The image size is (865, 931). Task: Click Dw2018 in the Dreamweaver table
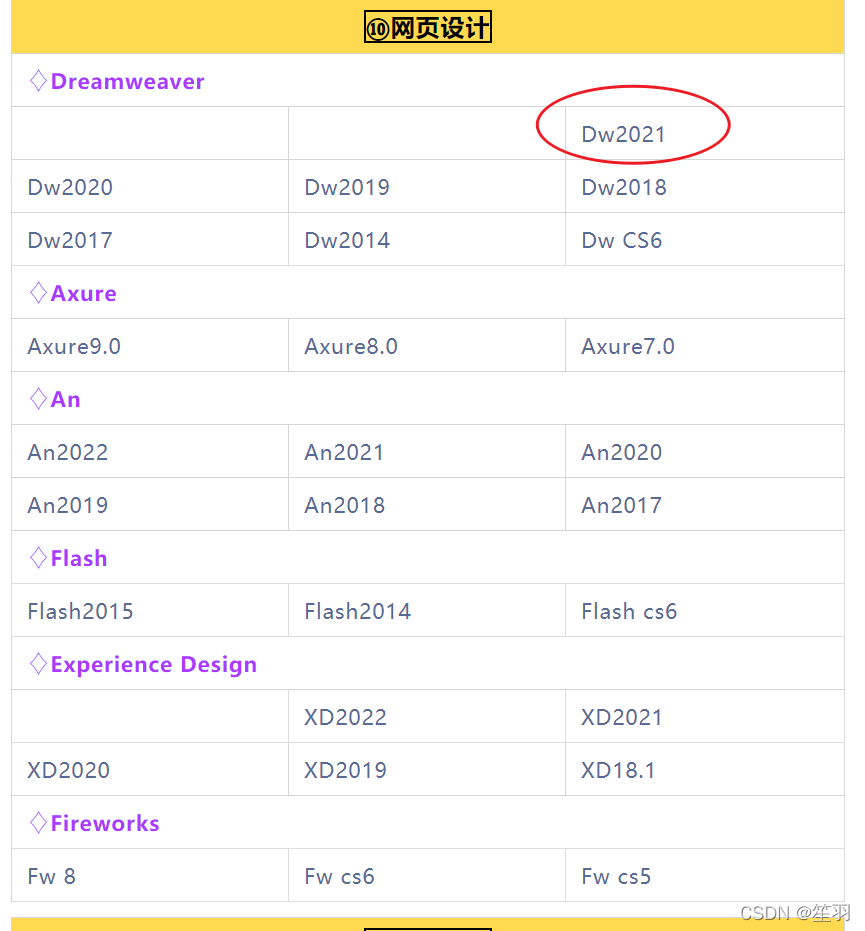pyautogui.click(x=623, y=188)
